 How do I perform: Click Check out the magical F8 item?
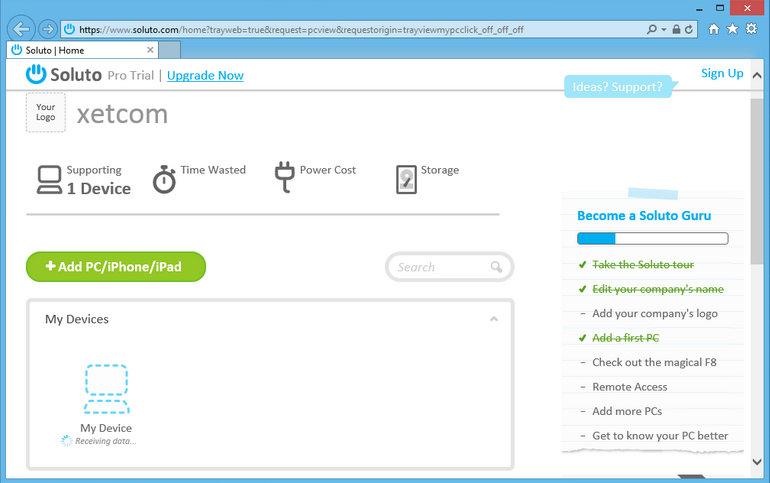[654, 362]
